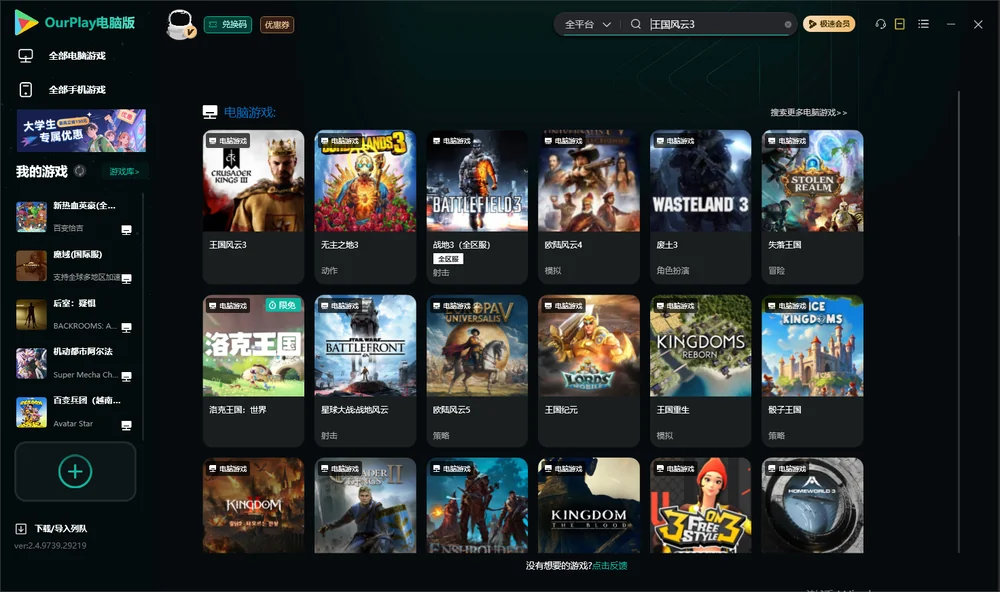The width and height of the screenshot is (1000, 592).
Task: Click the 兑换码 redeem code button
Action: tap(228, 24)
